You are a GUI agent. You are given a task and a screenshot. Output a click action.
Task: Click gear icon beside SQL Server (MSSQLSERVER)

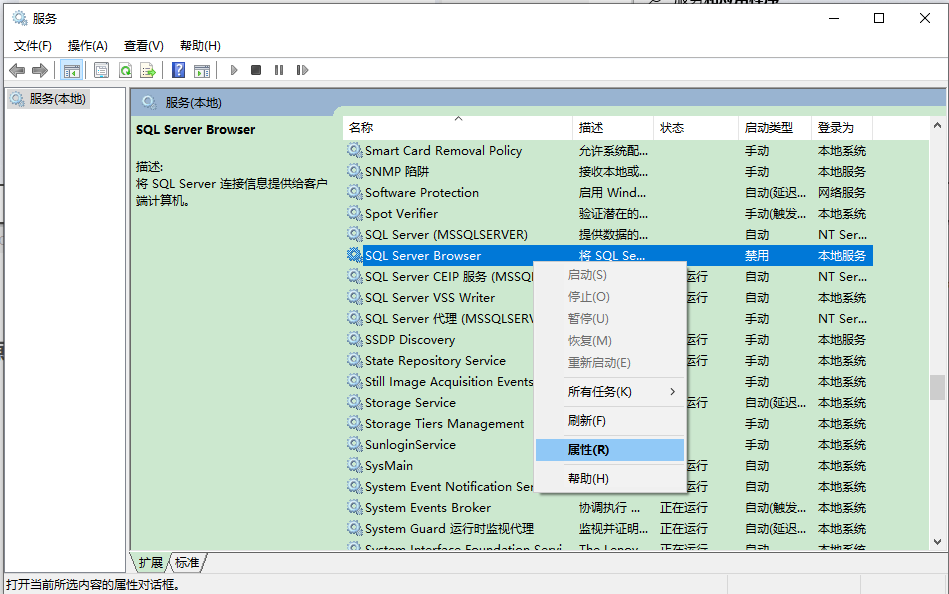pyautogui.click(x=355, y=234)
